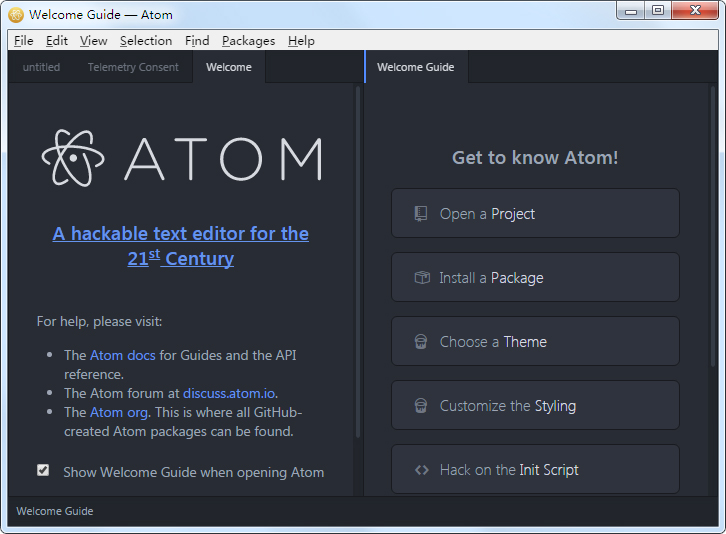Image resolution: width=726 pixels, height=534 pixels.
Task: Expand the Customize the Styling card
Action: pos(535,405)
